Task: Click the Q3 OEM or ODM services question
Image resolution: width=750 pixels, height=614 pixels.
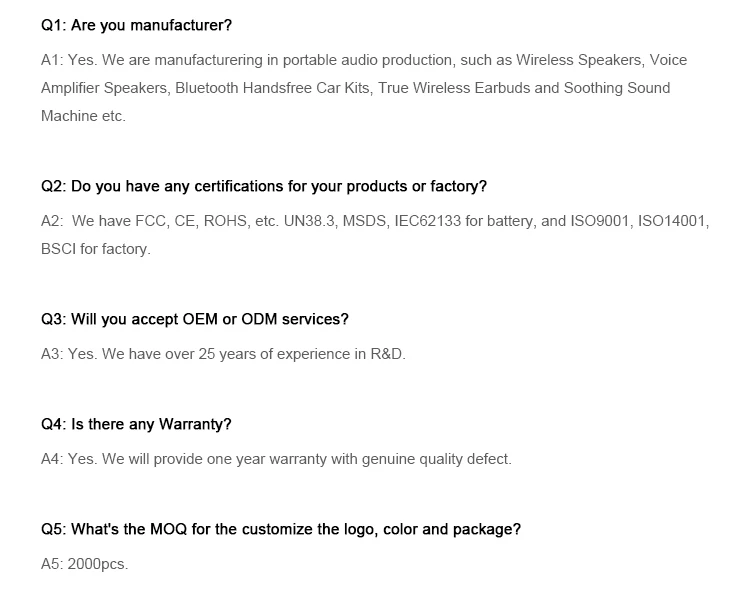Action: (195, 319)
